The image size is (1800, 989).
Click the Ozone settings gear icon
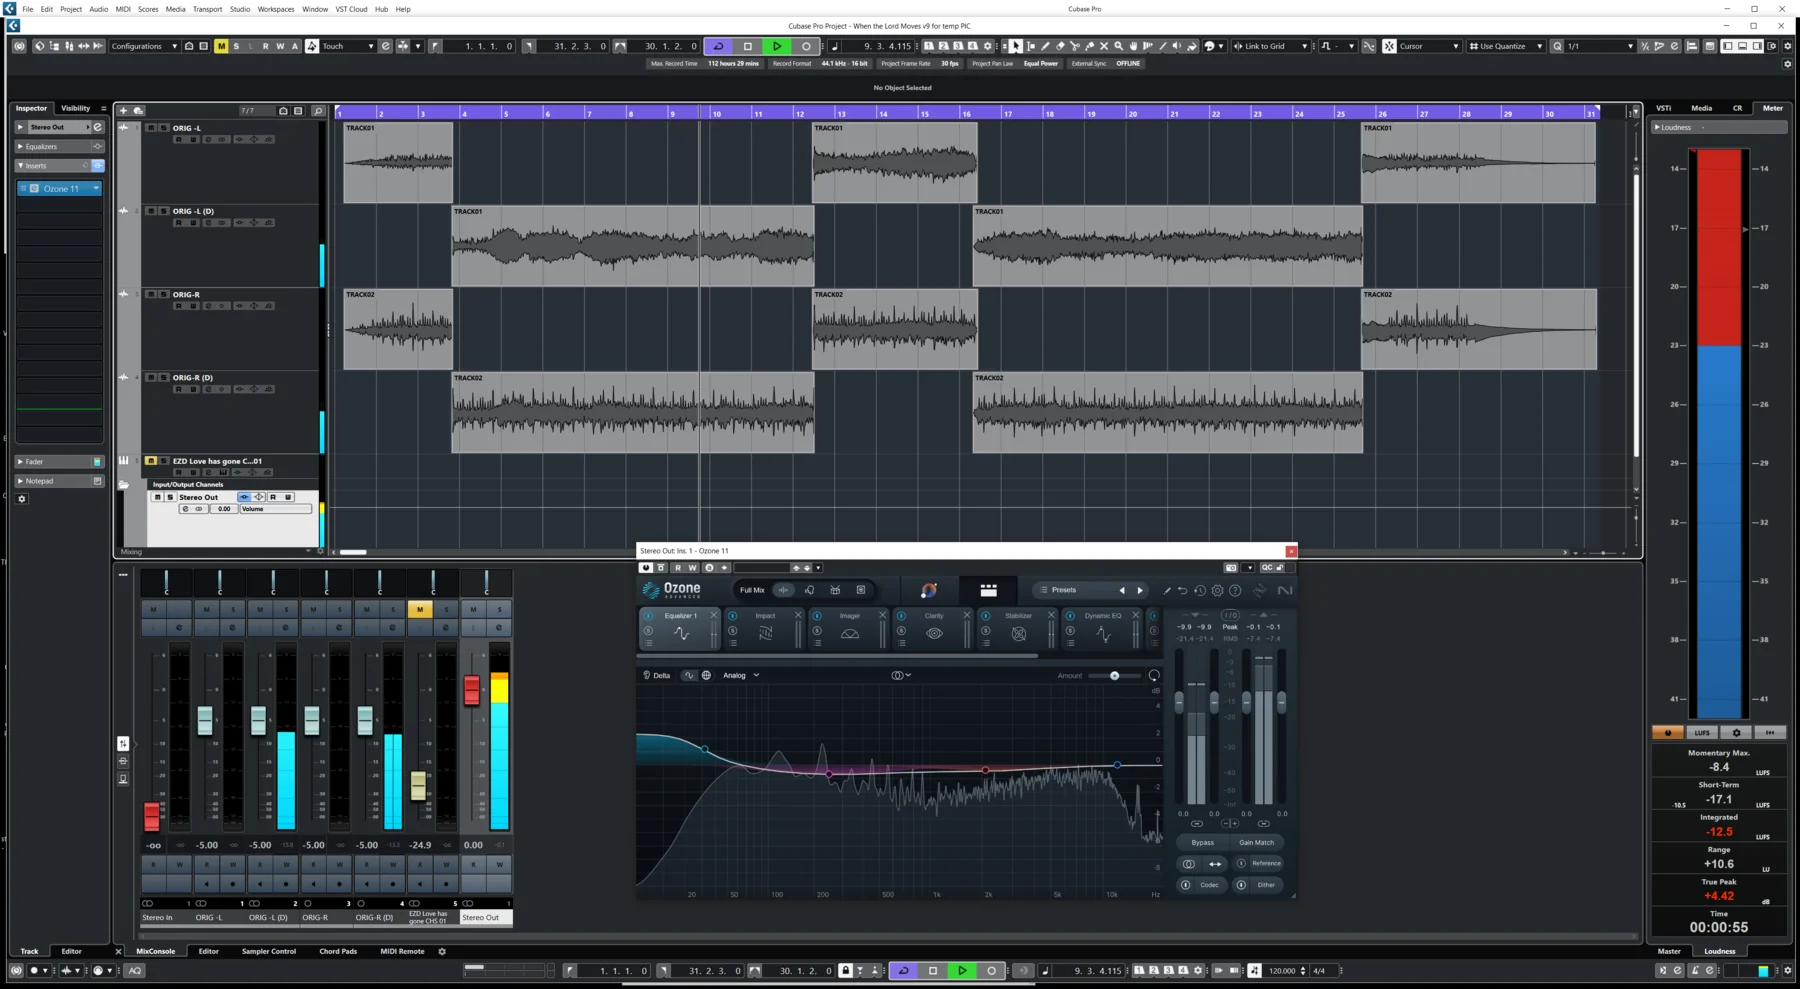point(1217,591)
